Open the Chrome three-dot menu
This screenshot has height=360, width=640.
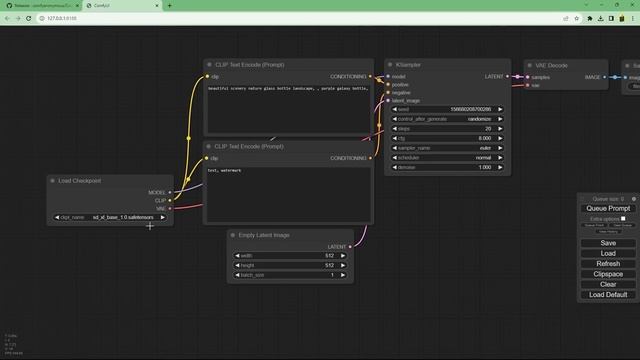pyautogui.click(x=633, y=18)
